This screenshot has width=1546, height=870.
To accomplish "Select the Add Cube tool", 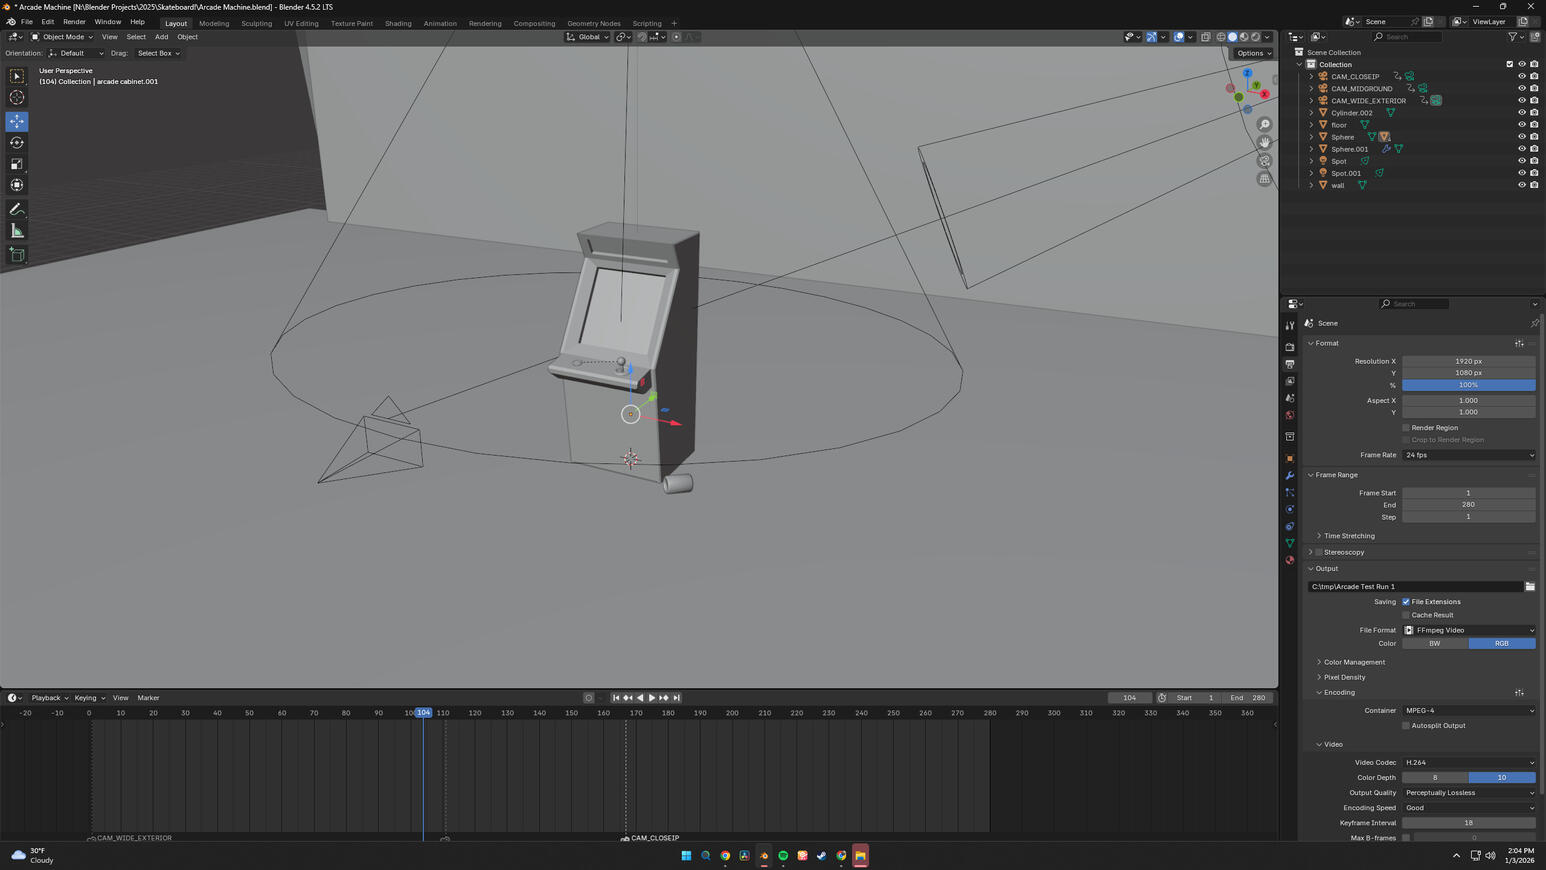I will pyautogui.click(x=17, y=255).
